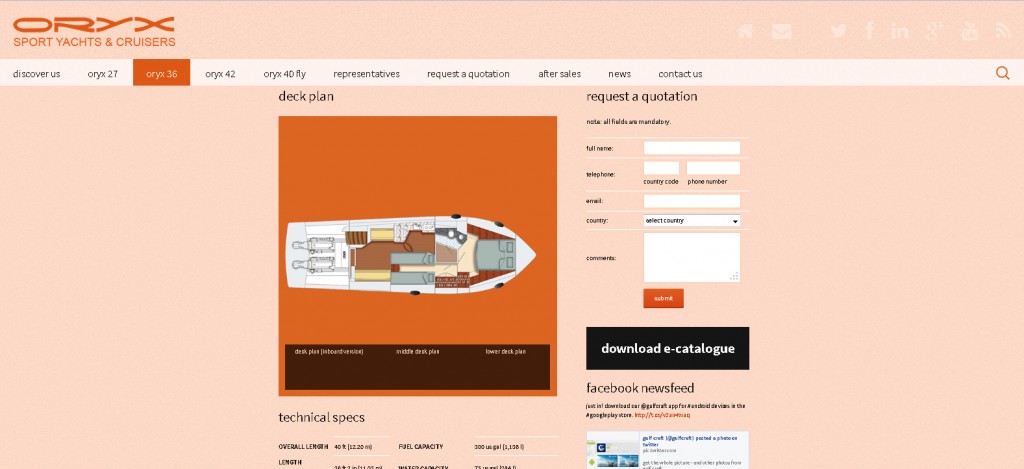This screenshot has width=1024, height=469.
Task: Open the after sales menu item
Action: (559, 73)
